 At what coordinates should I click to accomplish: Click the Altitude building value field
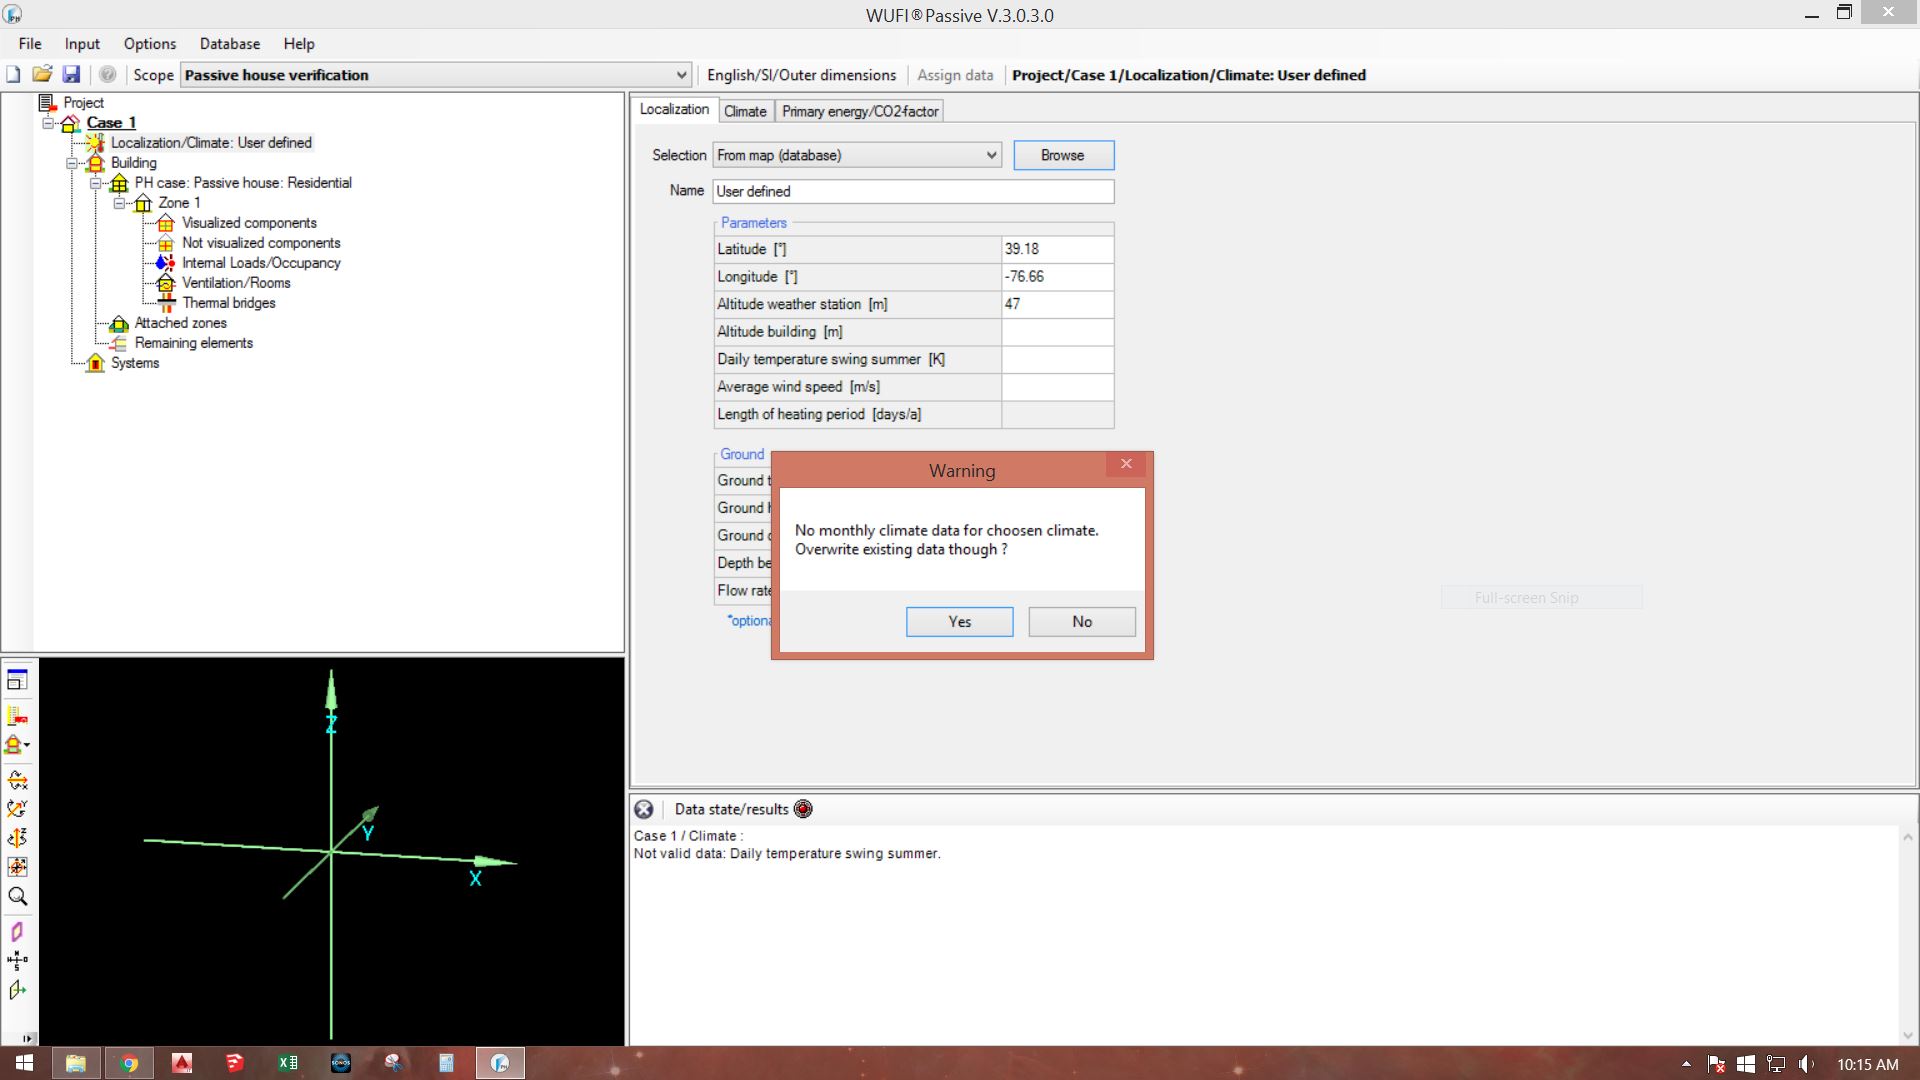click(x=1056, y=332)
